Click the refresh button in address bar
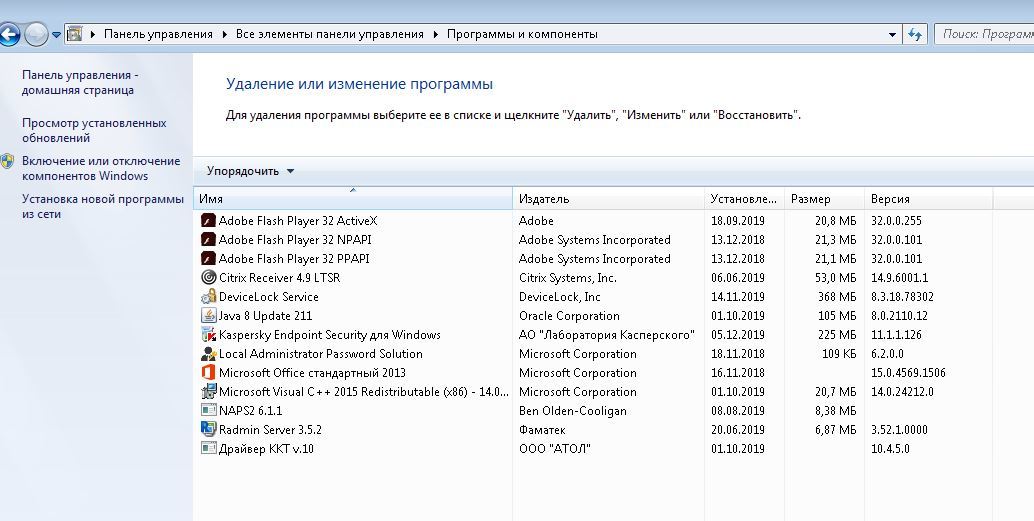The height and width of the screenshot is (521, 1034). pos(915,34)
